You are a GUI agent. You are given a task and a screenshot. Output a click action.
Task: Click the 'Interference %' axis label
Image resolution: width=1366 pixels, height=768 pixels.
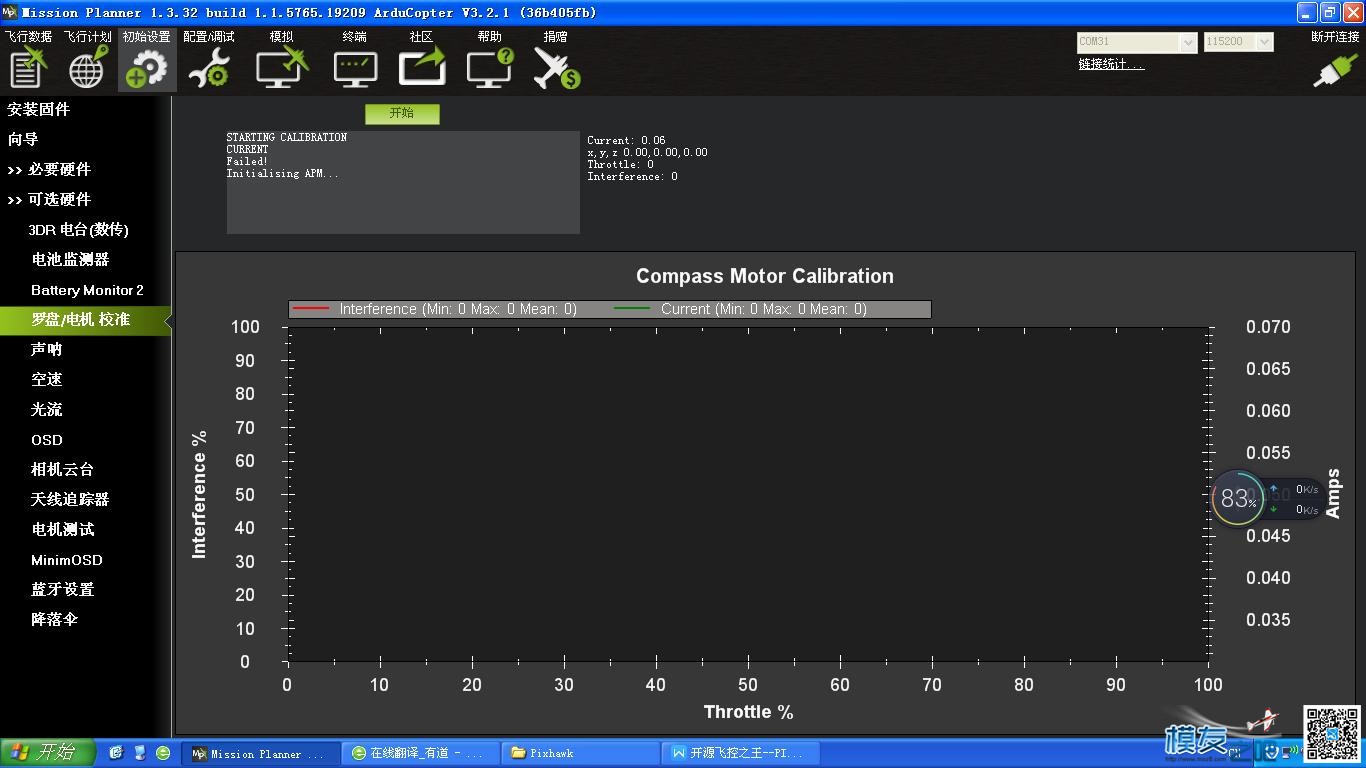pyautogui.click(x=199, y=494)
